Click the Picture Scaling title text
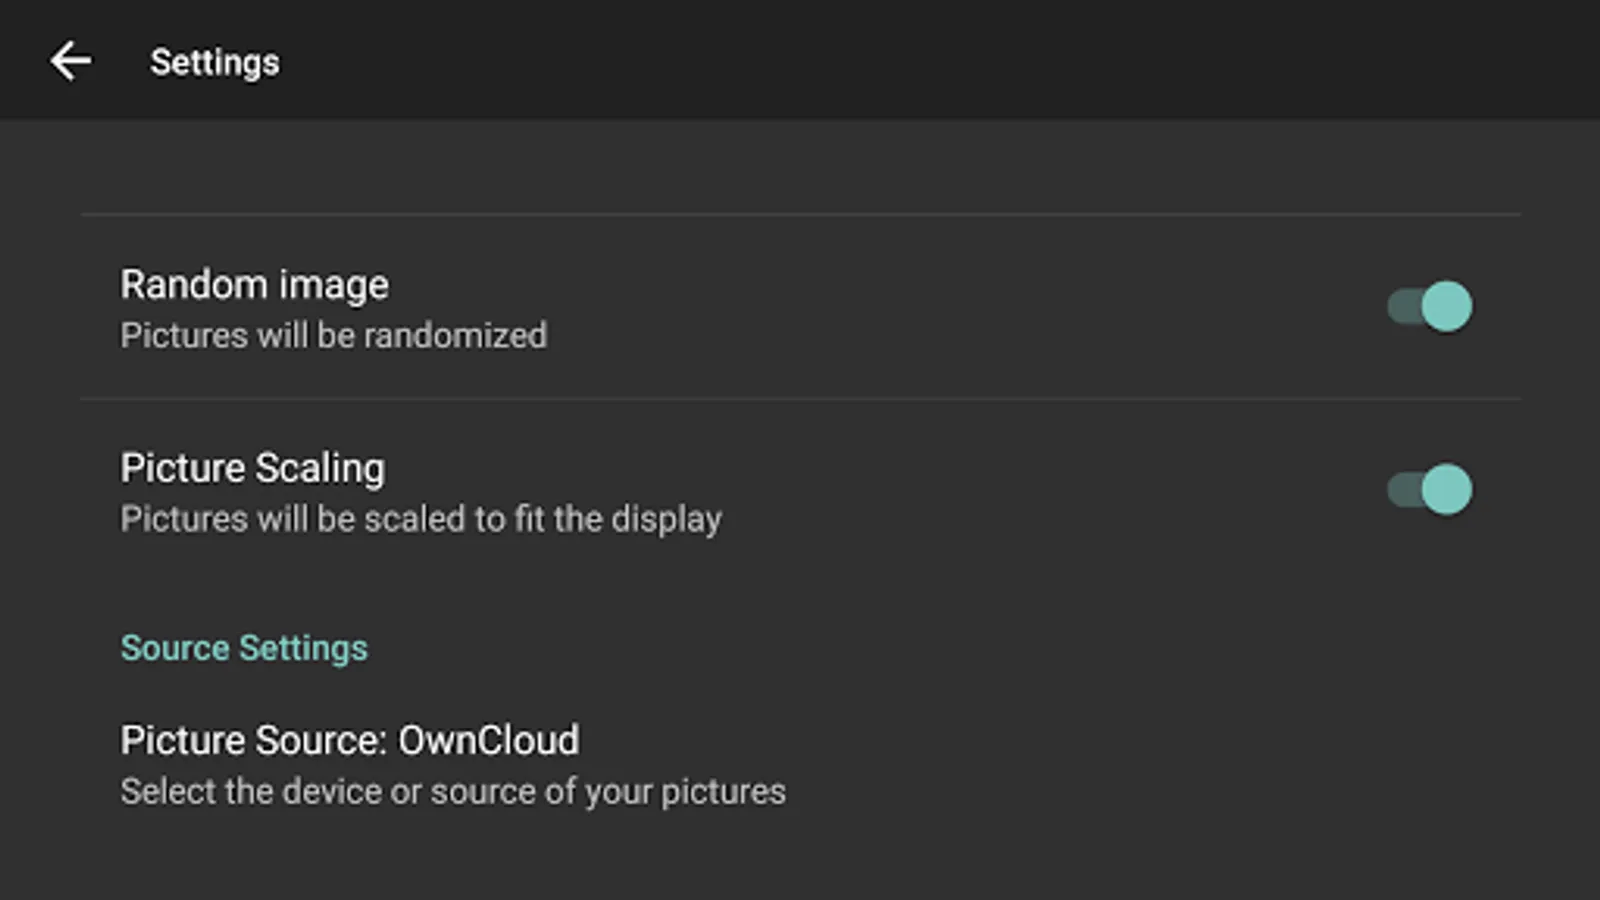 point(252,468)
